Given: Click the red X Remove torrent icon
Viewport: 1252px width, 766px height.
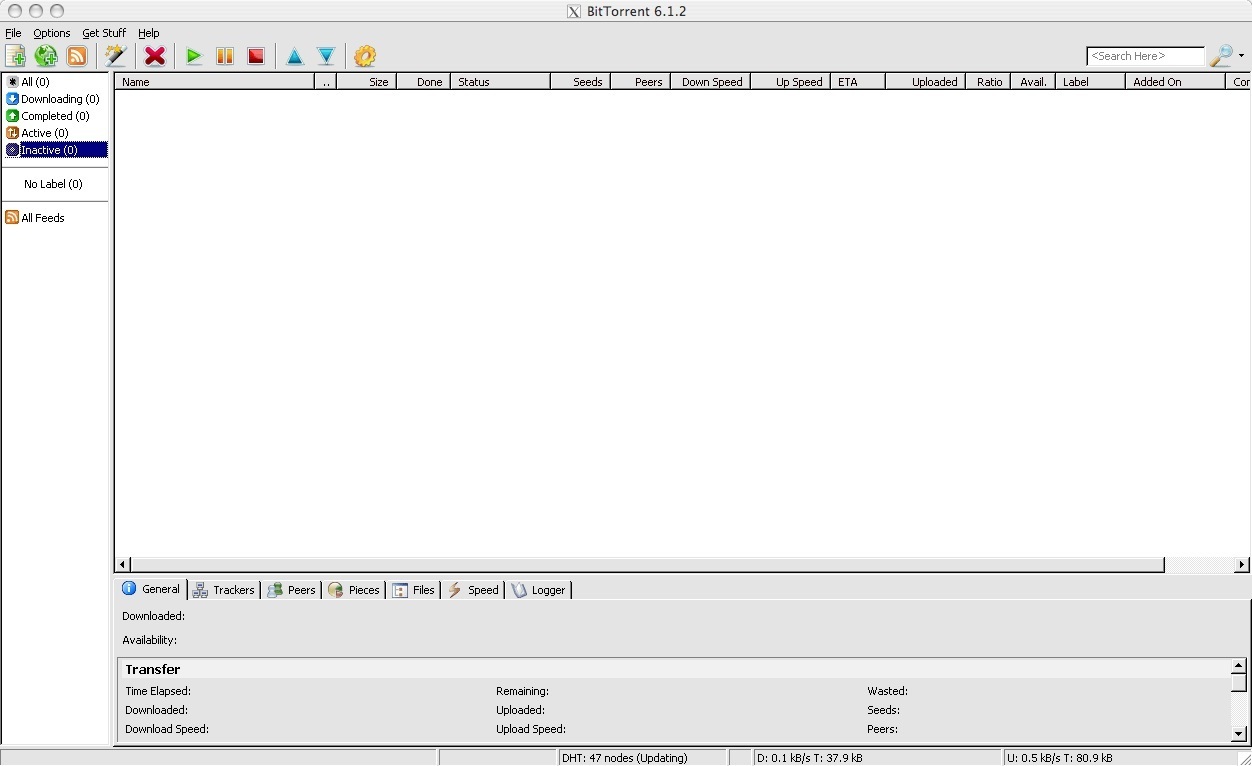Looking at the screenshot, I should [155, 56].
